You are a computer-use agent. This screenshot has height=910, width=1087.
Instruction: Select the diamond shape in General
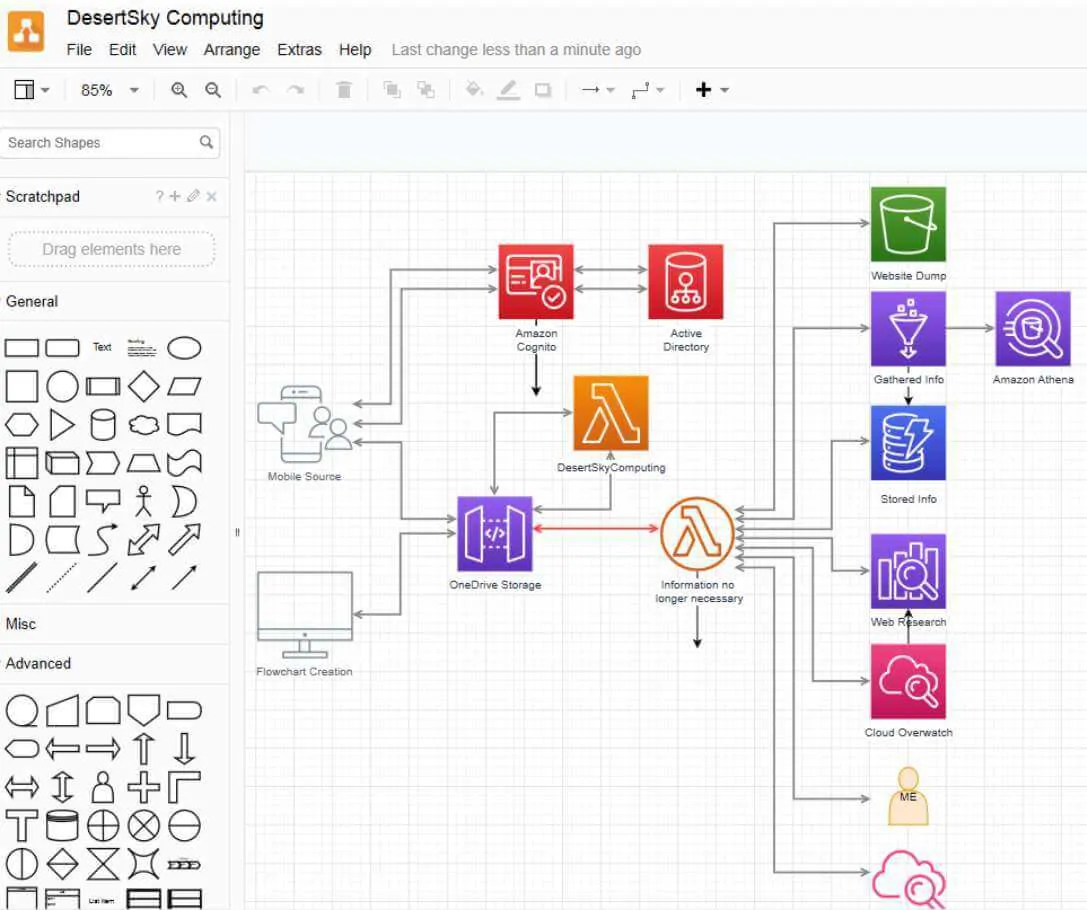144,386
